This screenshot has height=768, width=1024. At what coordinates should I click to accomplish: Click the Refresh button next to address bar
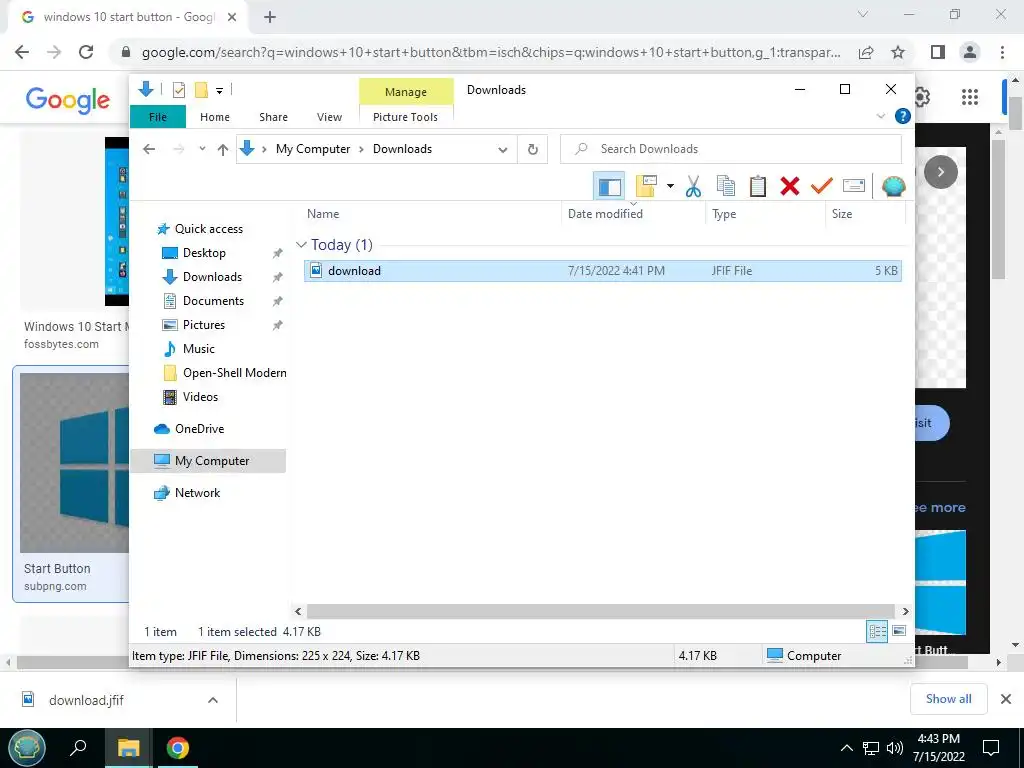tap(533, 149)
